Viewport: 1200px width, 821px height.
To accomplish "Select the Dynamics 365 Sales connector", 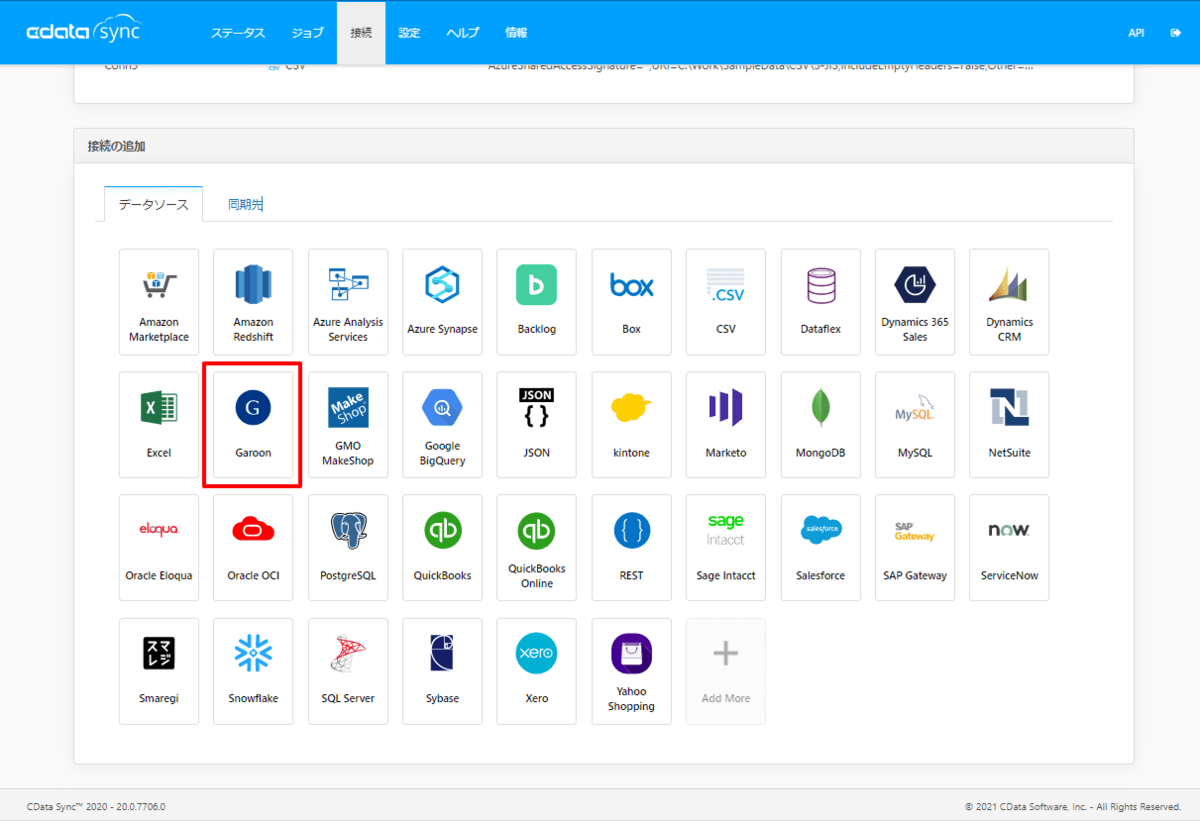I will pyautogui.click(x=915, y=302).
